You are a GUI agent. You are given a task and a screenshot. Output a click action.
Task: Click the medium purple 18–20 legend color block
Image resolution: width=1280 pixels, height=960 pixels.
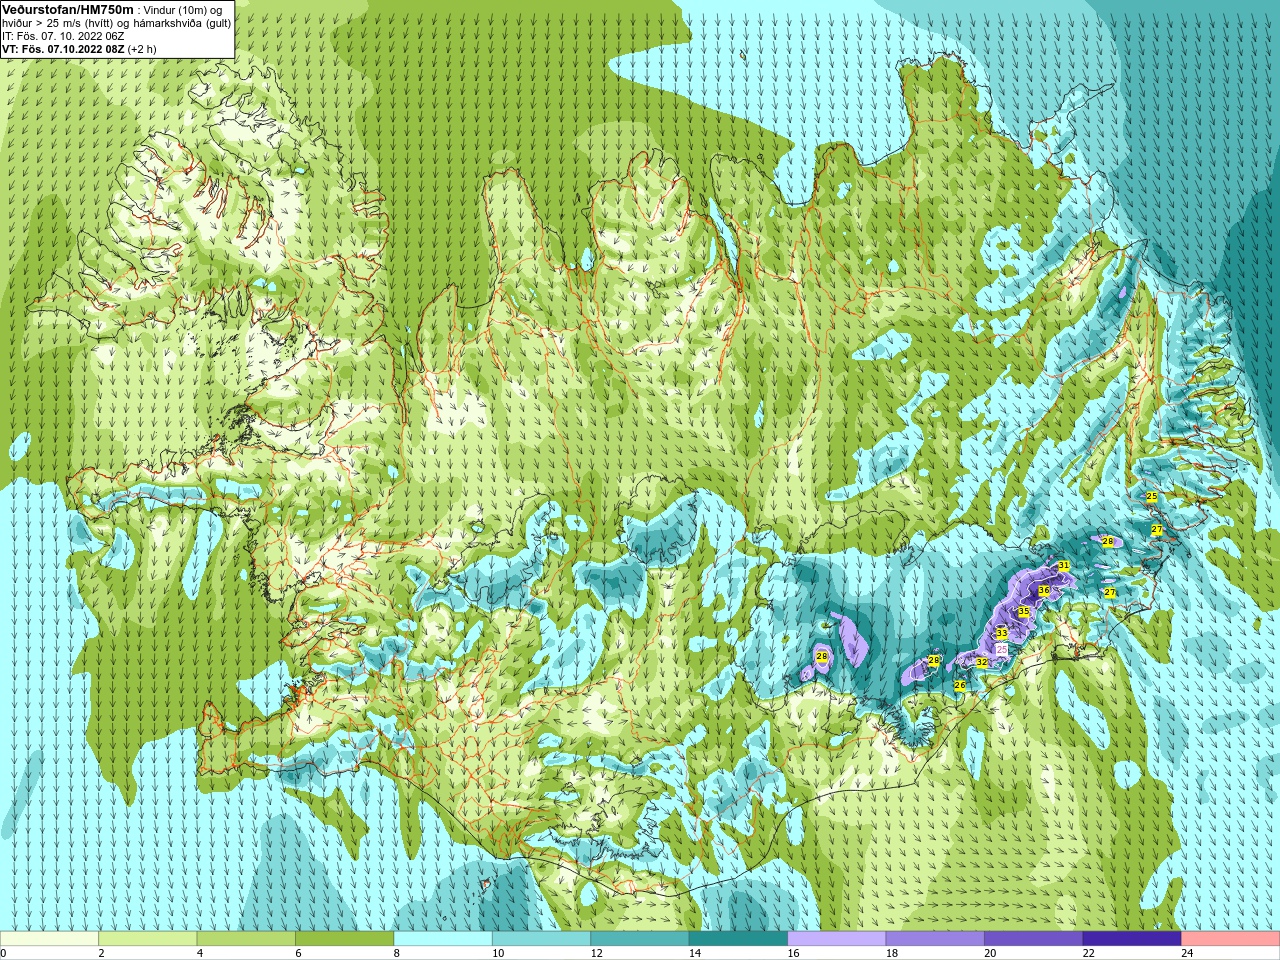click(x=936, y=939)
